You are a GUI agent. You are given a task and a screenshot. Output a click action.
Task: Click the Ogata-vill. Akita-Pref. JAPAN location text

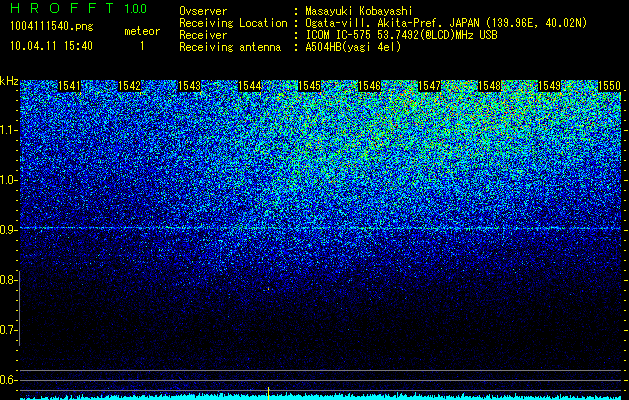coord(446,23)
